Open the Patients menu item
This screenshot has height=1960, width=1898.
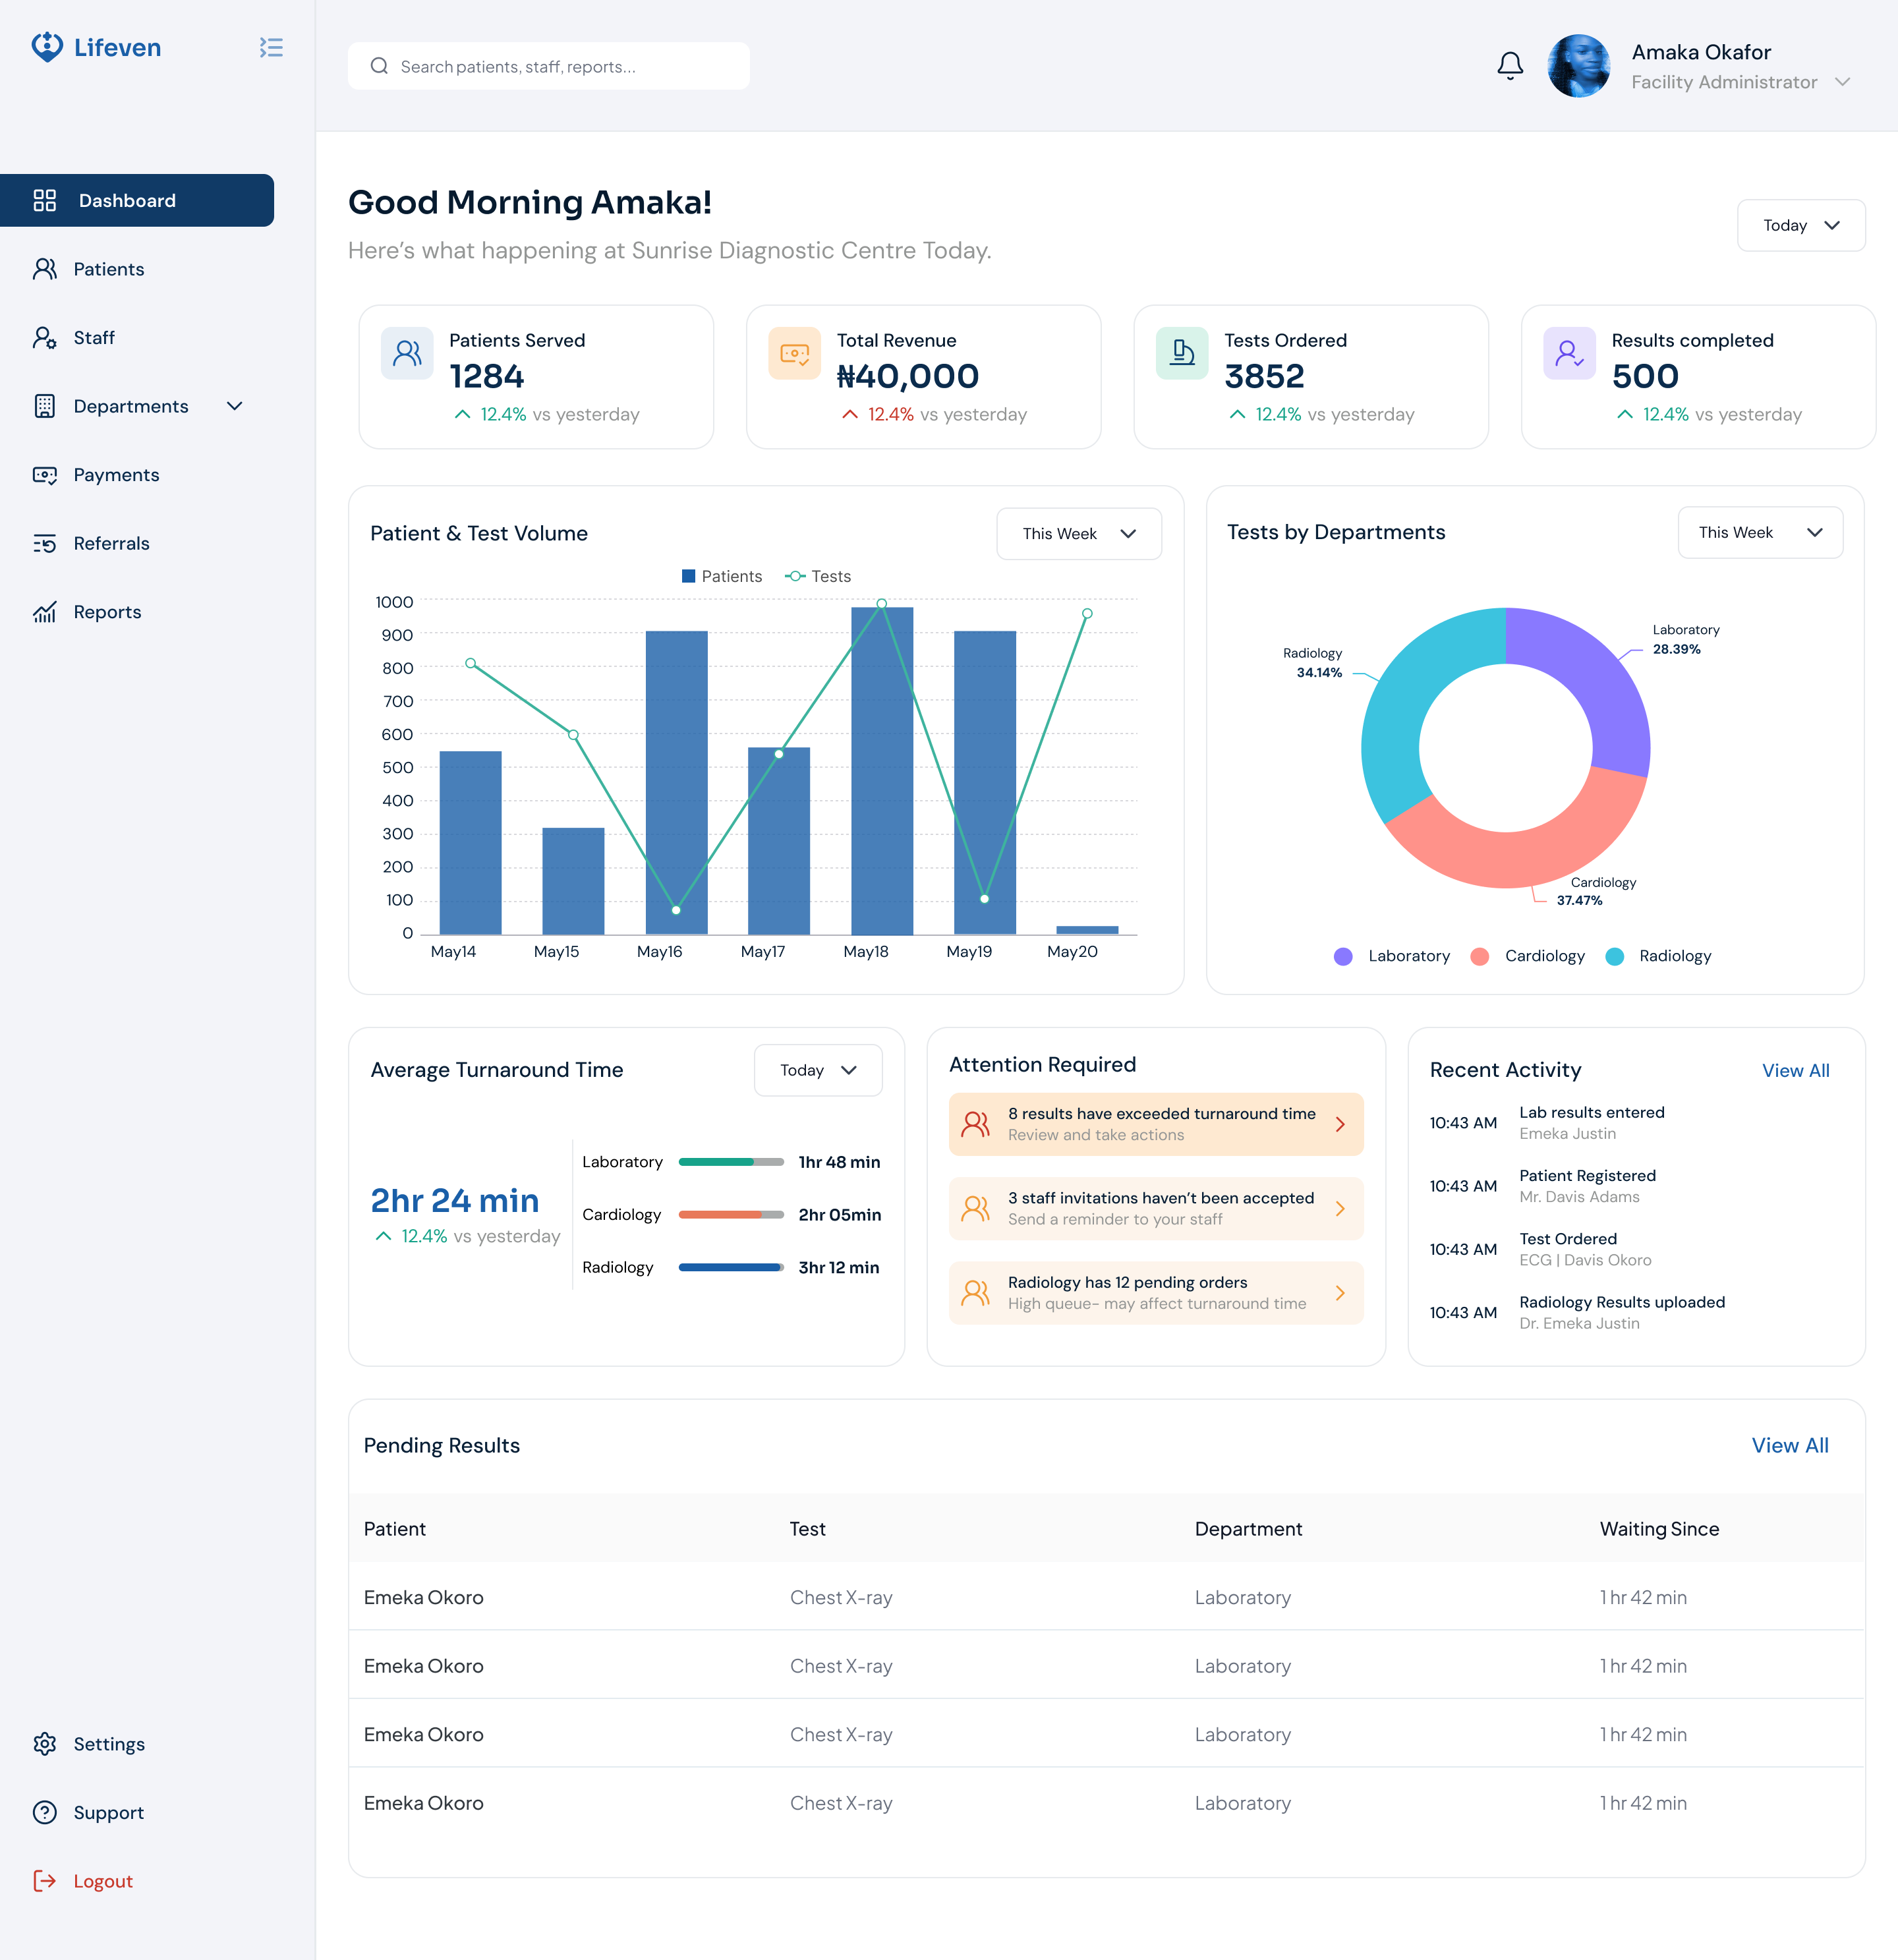pos(108,269)
